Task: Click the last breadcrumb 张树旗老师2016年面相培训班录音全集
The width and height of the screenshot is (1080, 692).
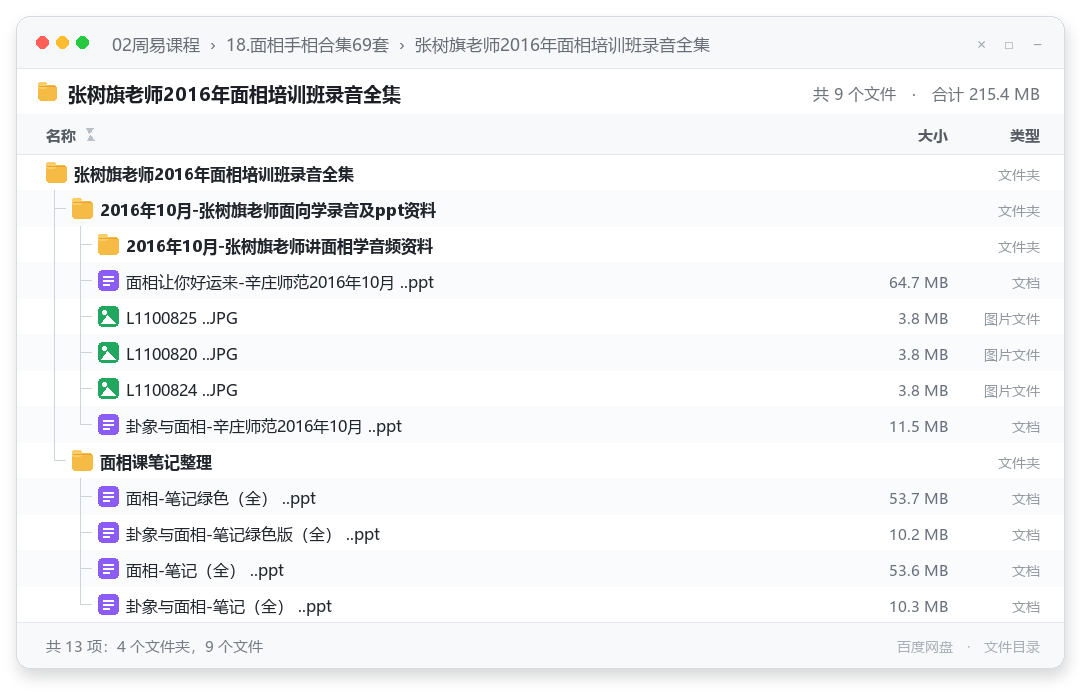Action: coord(562,45)
